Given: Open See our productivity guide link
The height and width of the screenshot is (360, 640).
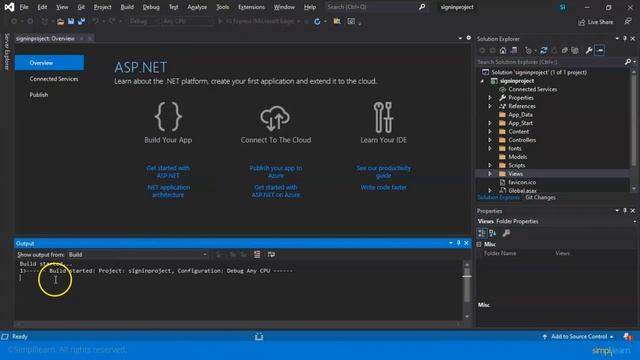Looking at the screenshot, I should [383, 171].
